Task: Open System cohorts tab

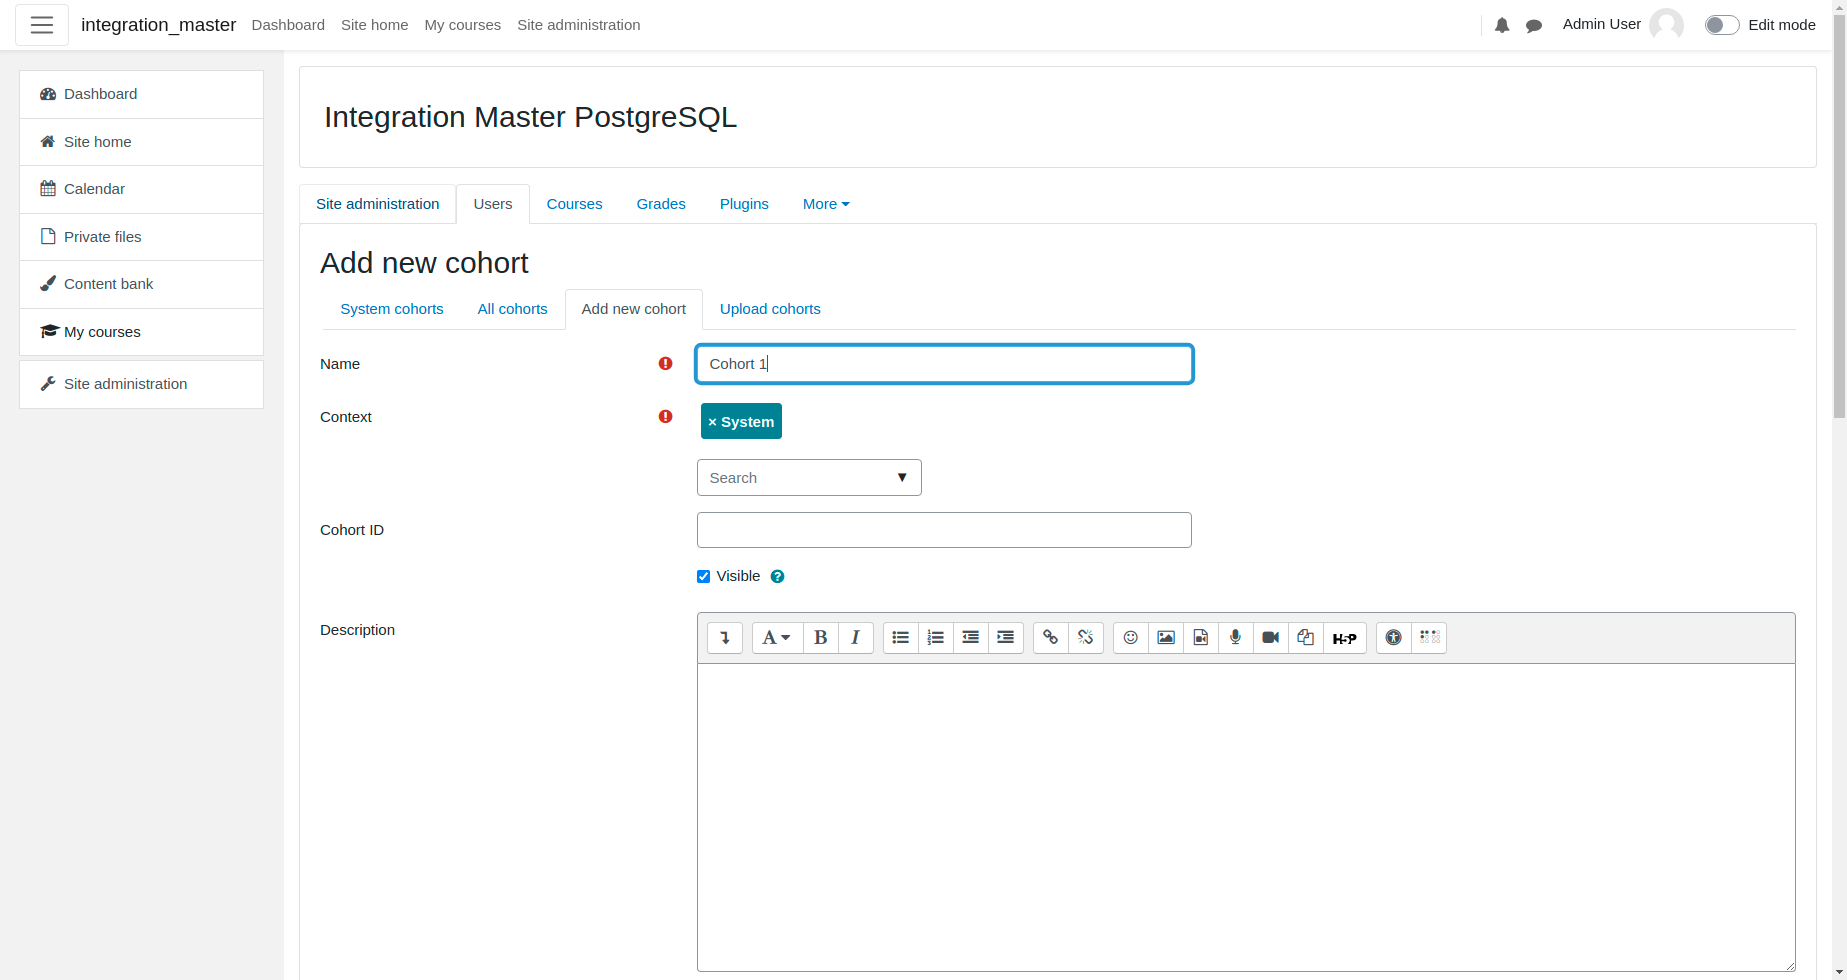Action: pos(392,309)
